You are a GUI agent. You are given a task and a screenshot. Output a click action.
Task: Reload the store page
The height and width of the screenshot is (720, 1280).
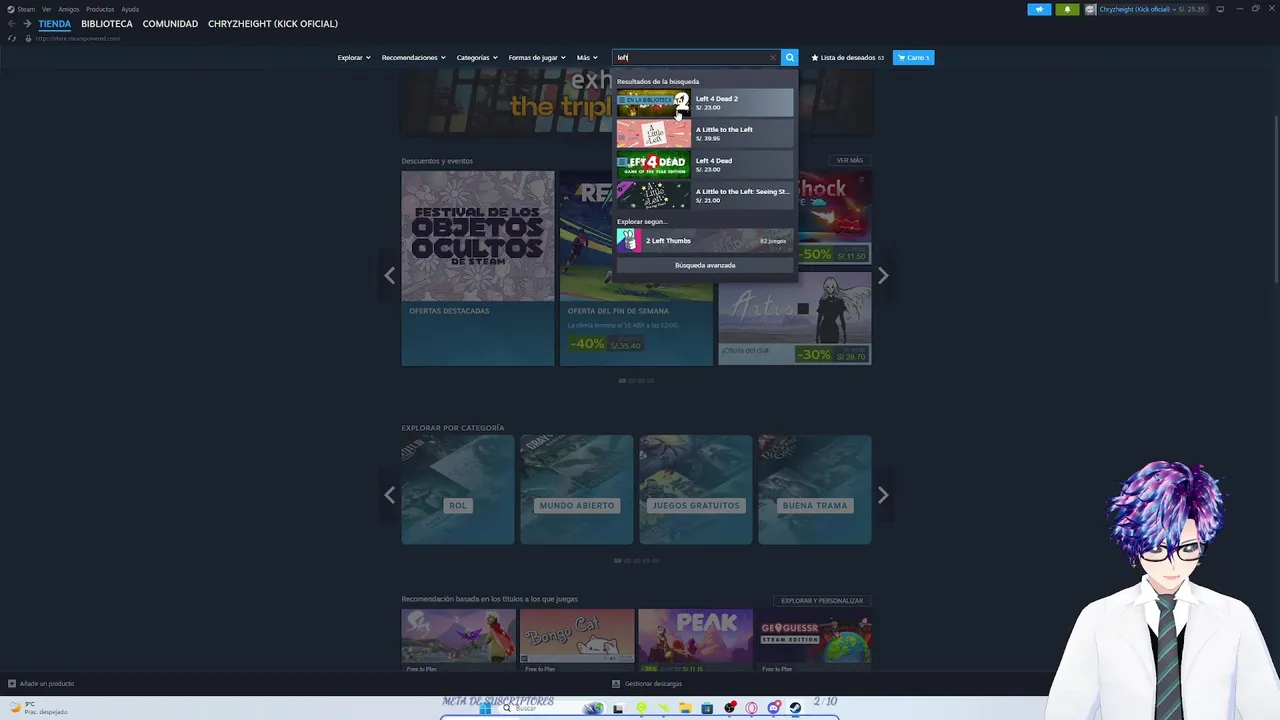coord(12,38)
